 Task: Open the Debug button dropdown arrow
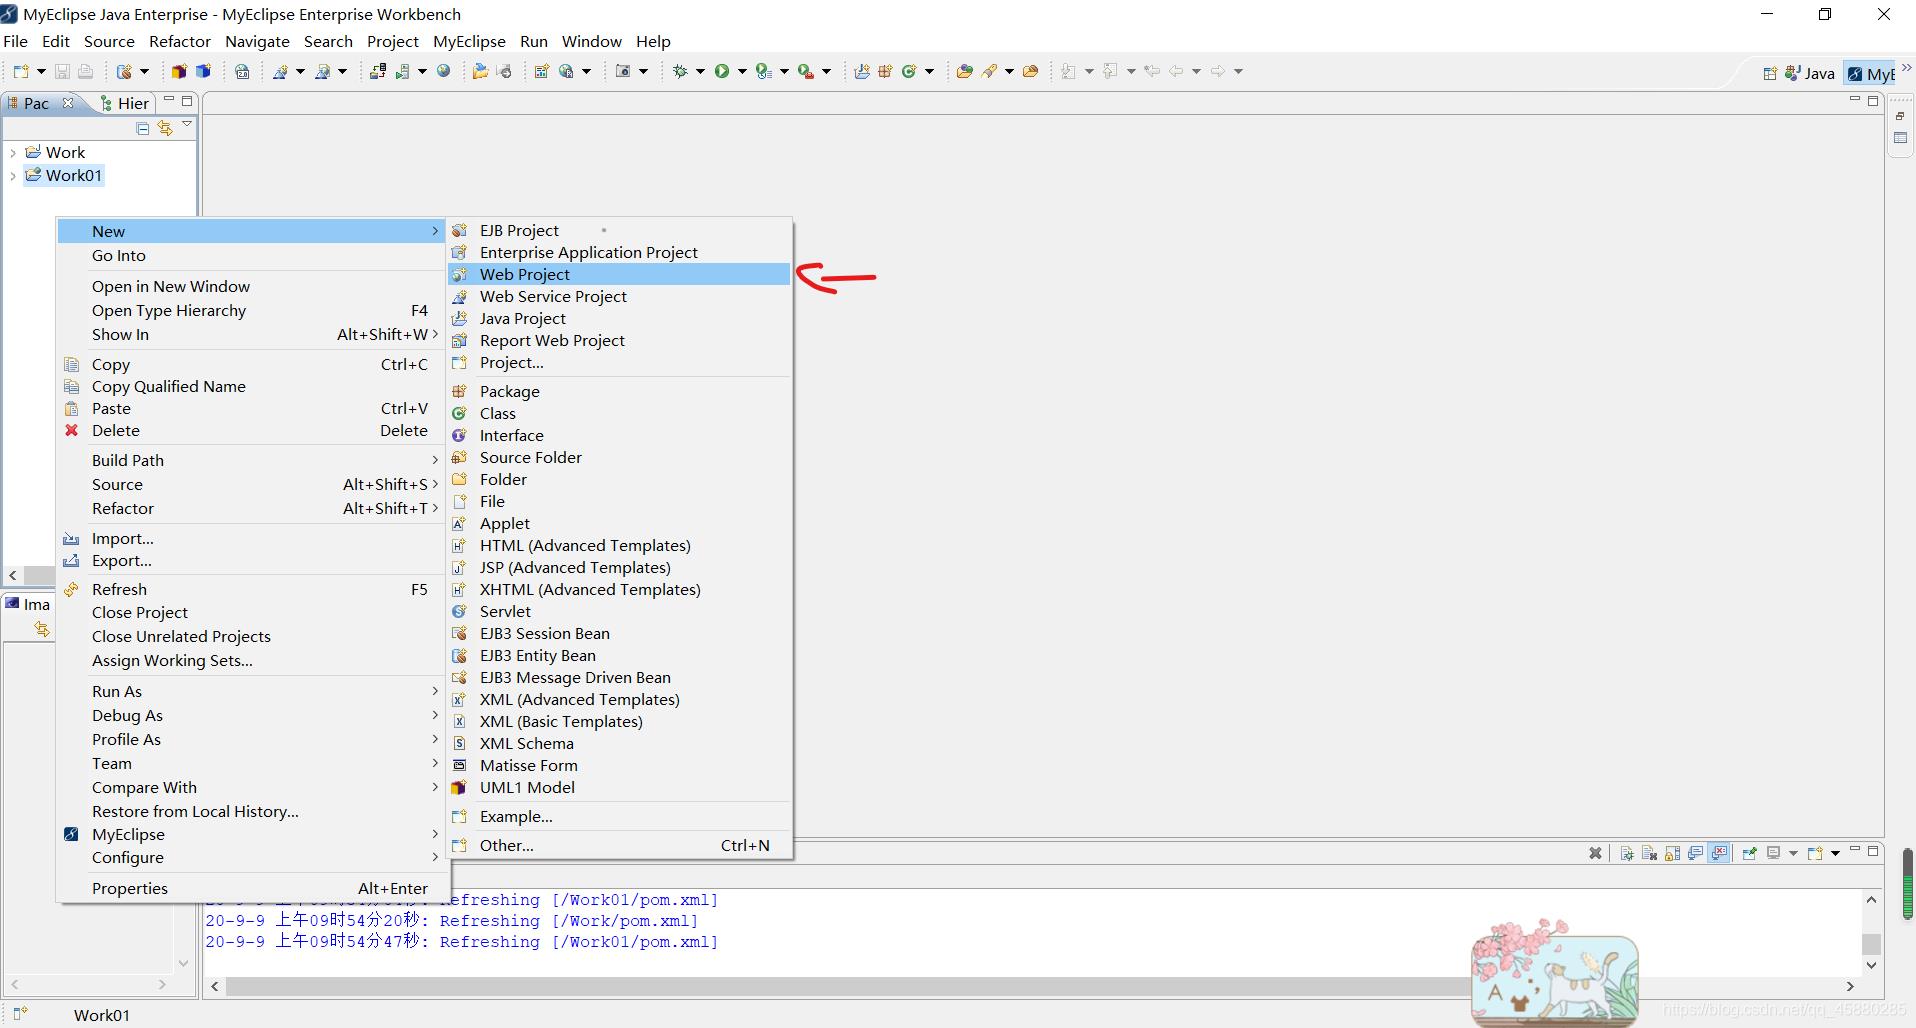tap(700, 71)
